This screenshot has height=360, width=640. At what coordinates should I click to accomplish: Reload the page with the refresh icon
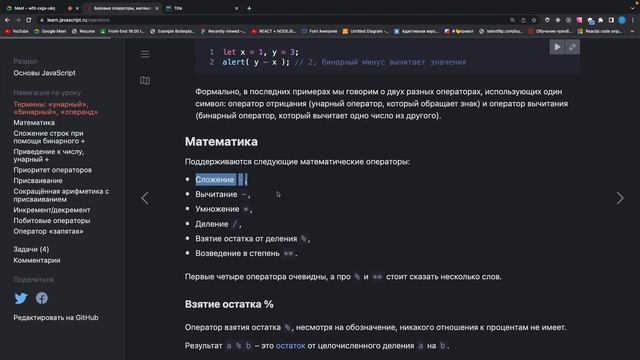(x=29, y=20)
